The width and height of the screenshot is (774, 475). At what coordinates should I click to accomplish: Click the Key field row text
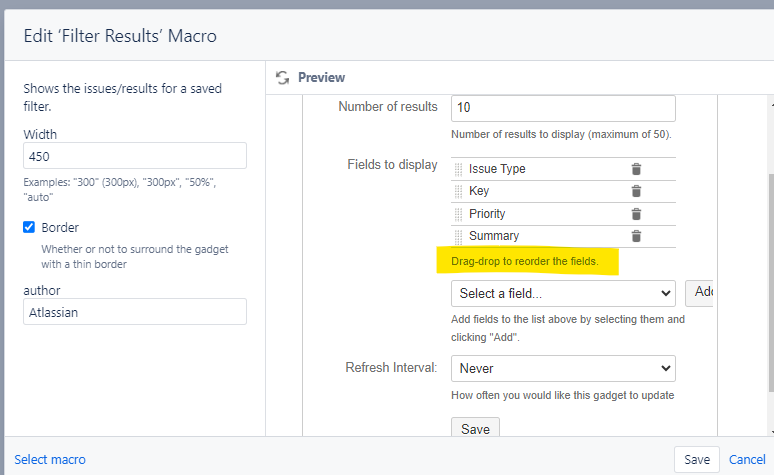tap(479, 191)
